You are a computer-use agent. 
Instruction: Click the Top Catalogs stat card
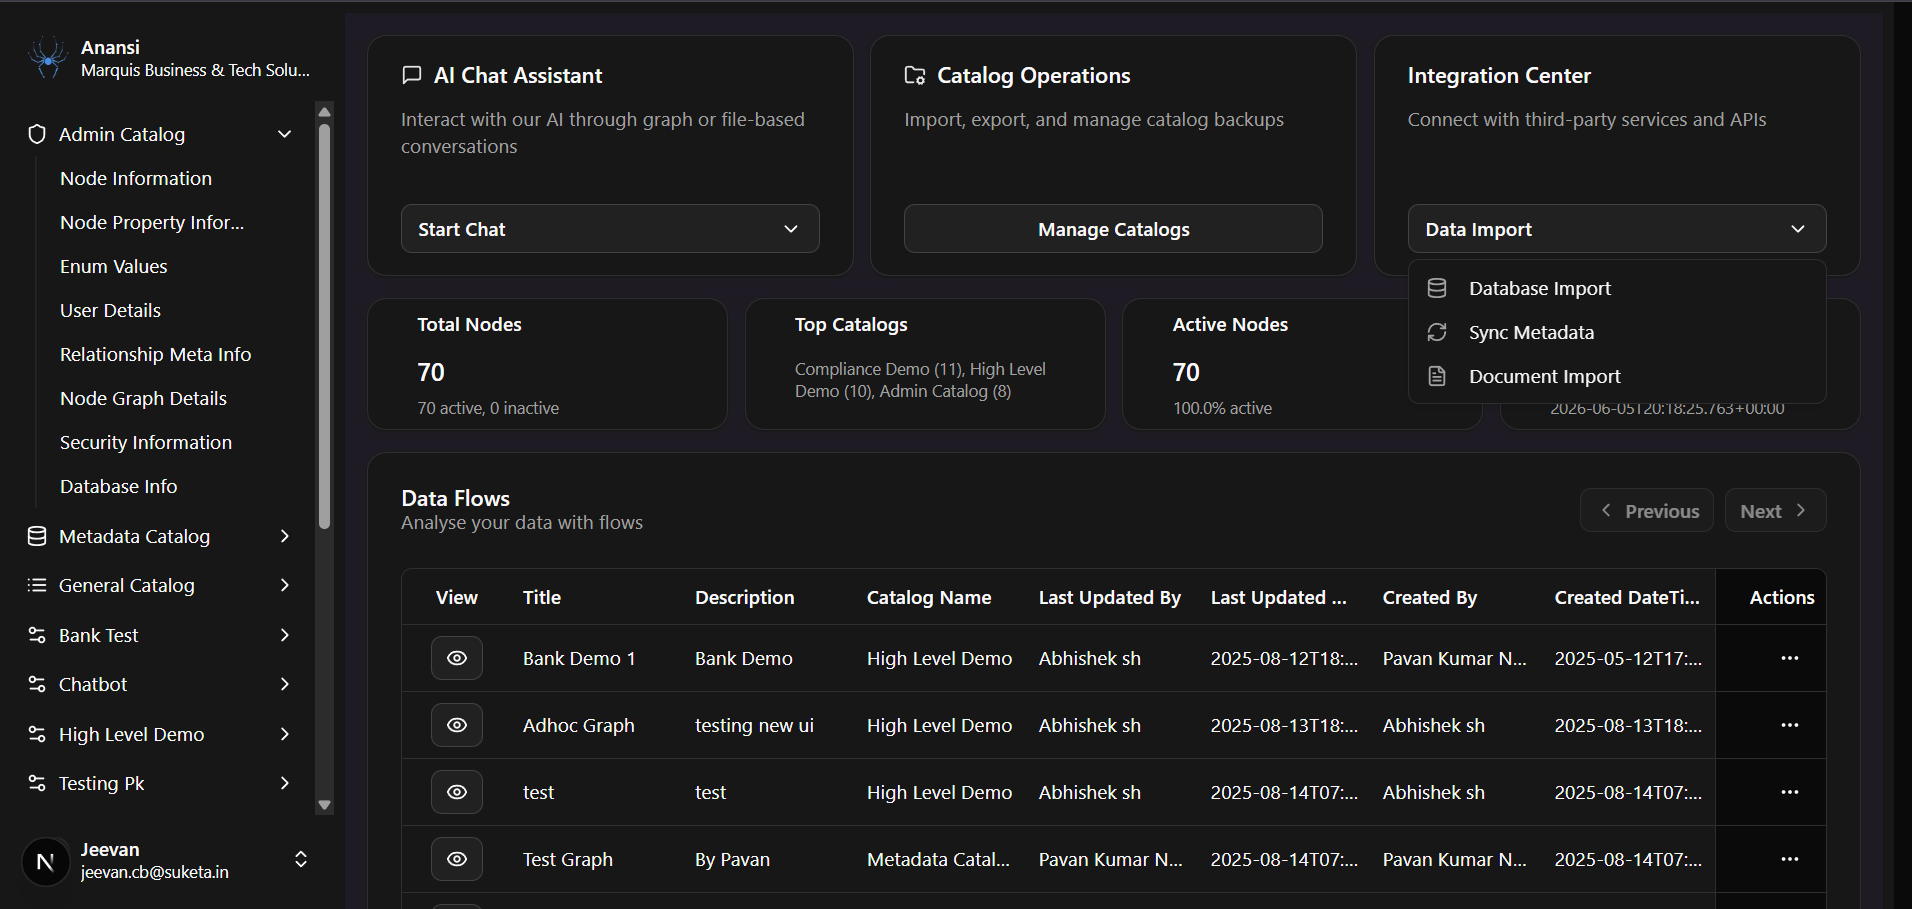point(925,364)
